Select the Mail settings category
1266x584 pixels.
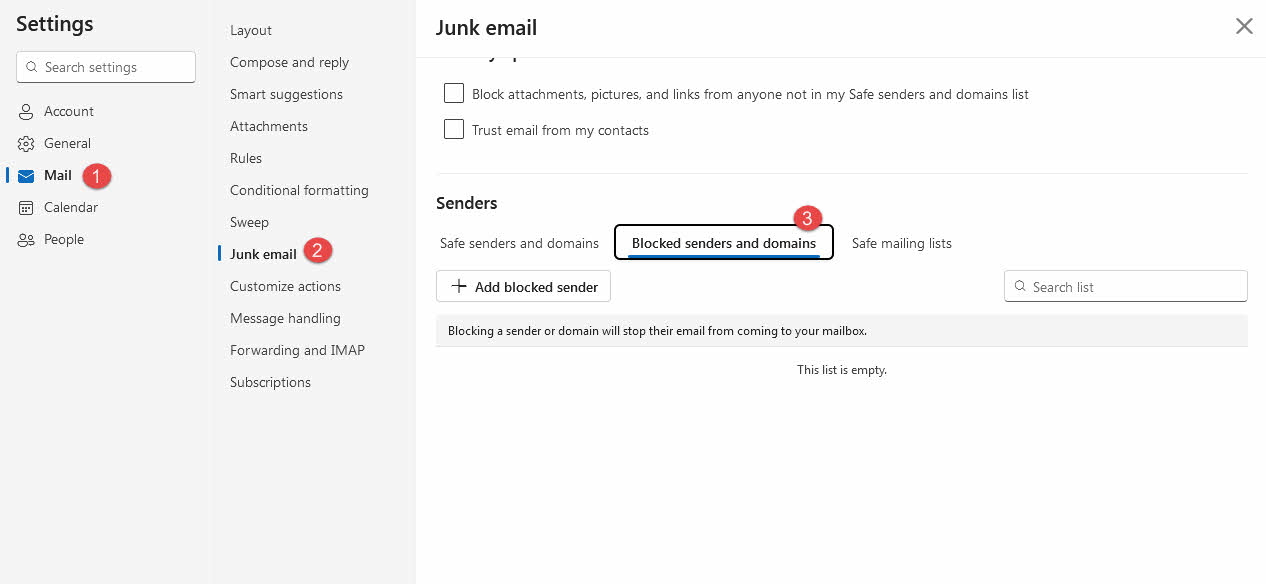coord(58,175)
